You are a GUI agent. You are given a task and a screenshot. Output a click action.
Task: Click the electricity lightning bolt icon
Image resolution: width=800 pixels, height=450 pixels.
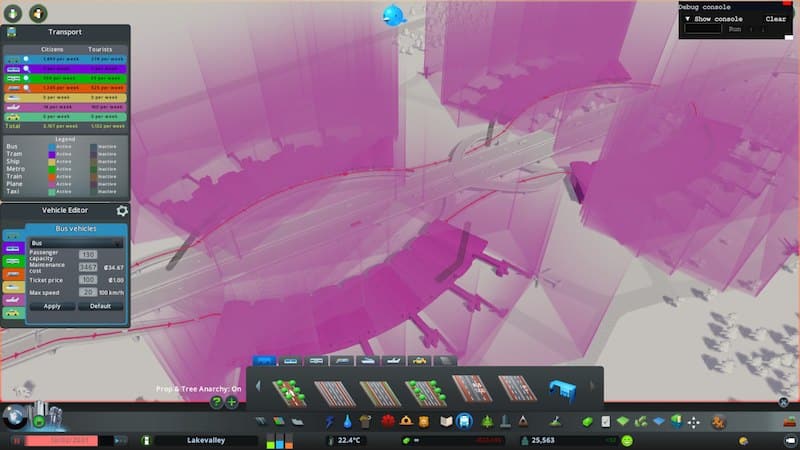(330, 422)
